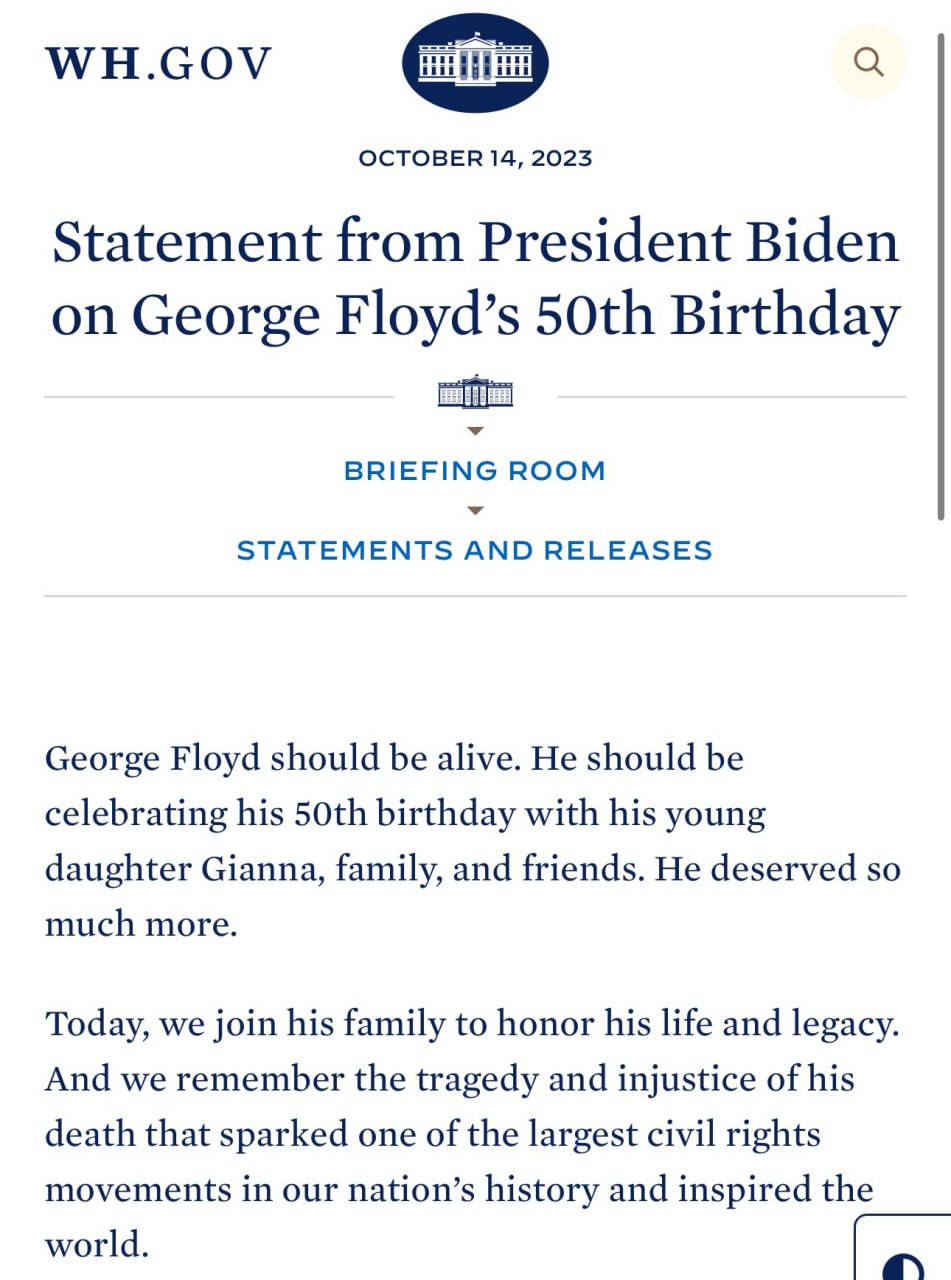This screenshot has height=1280, width=951.
Task: Click the sentence "George Floyd should be alive."
Action: [x=283, y=758]
